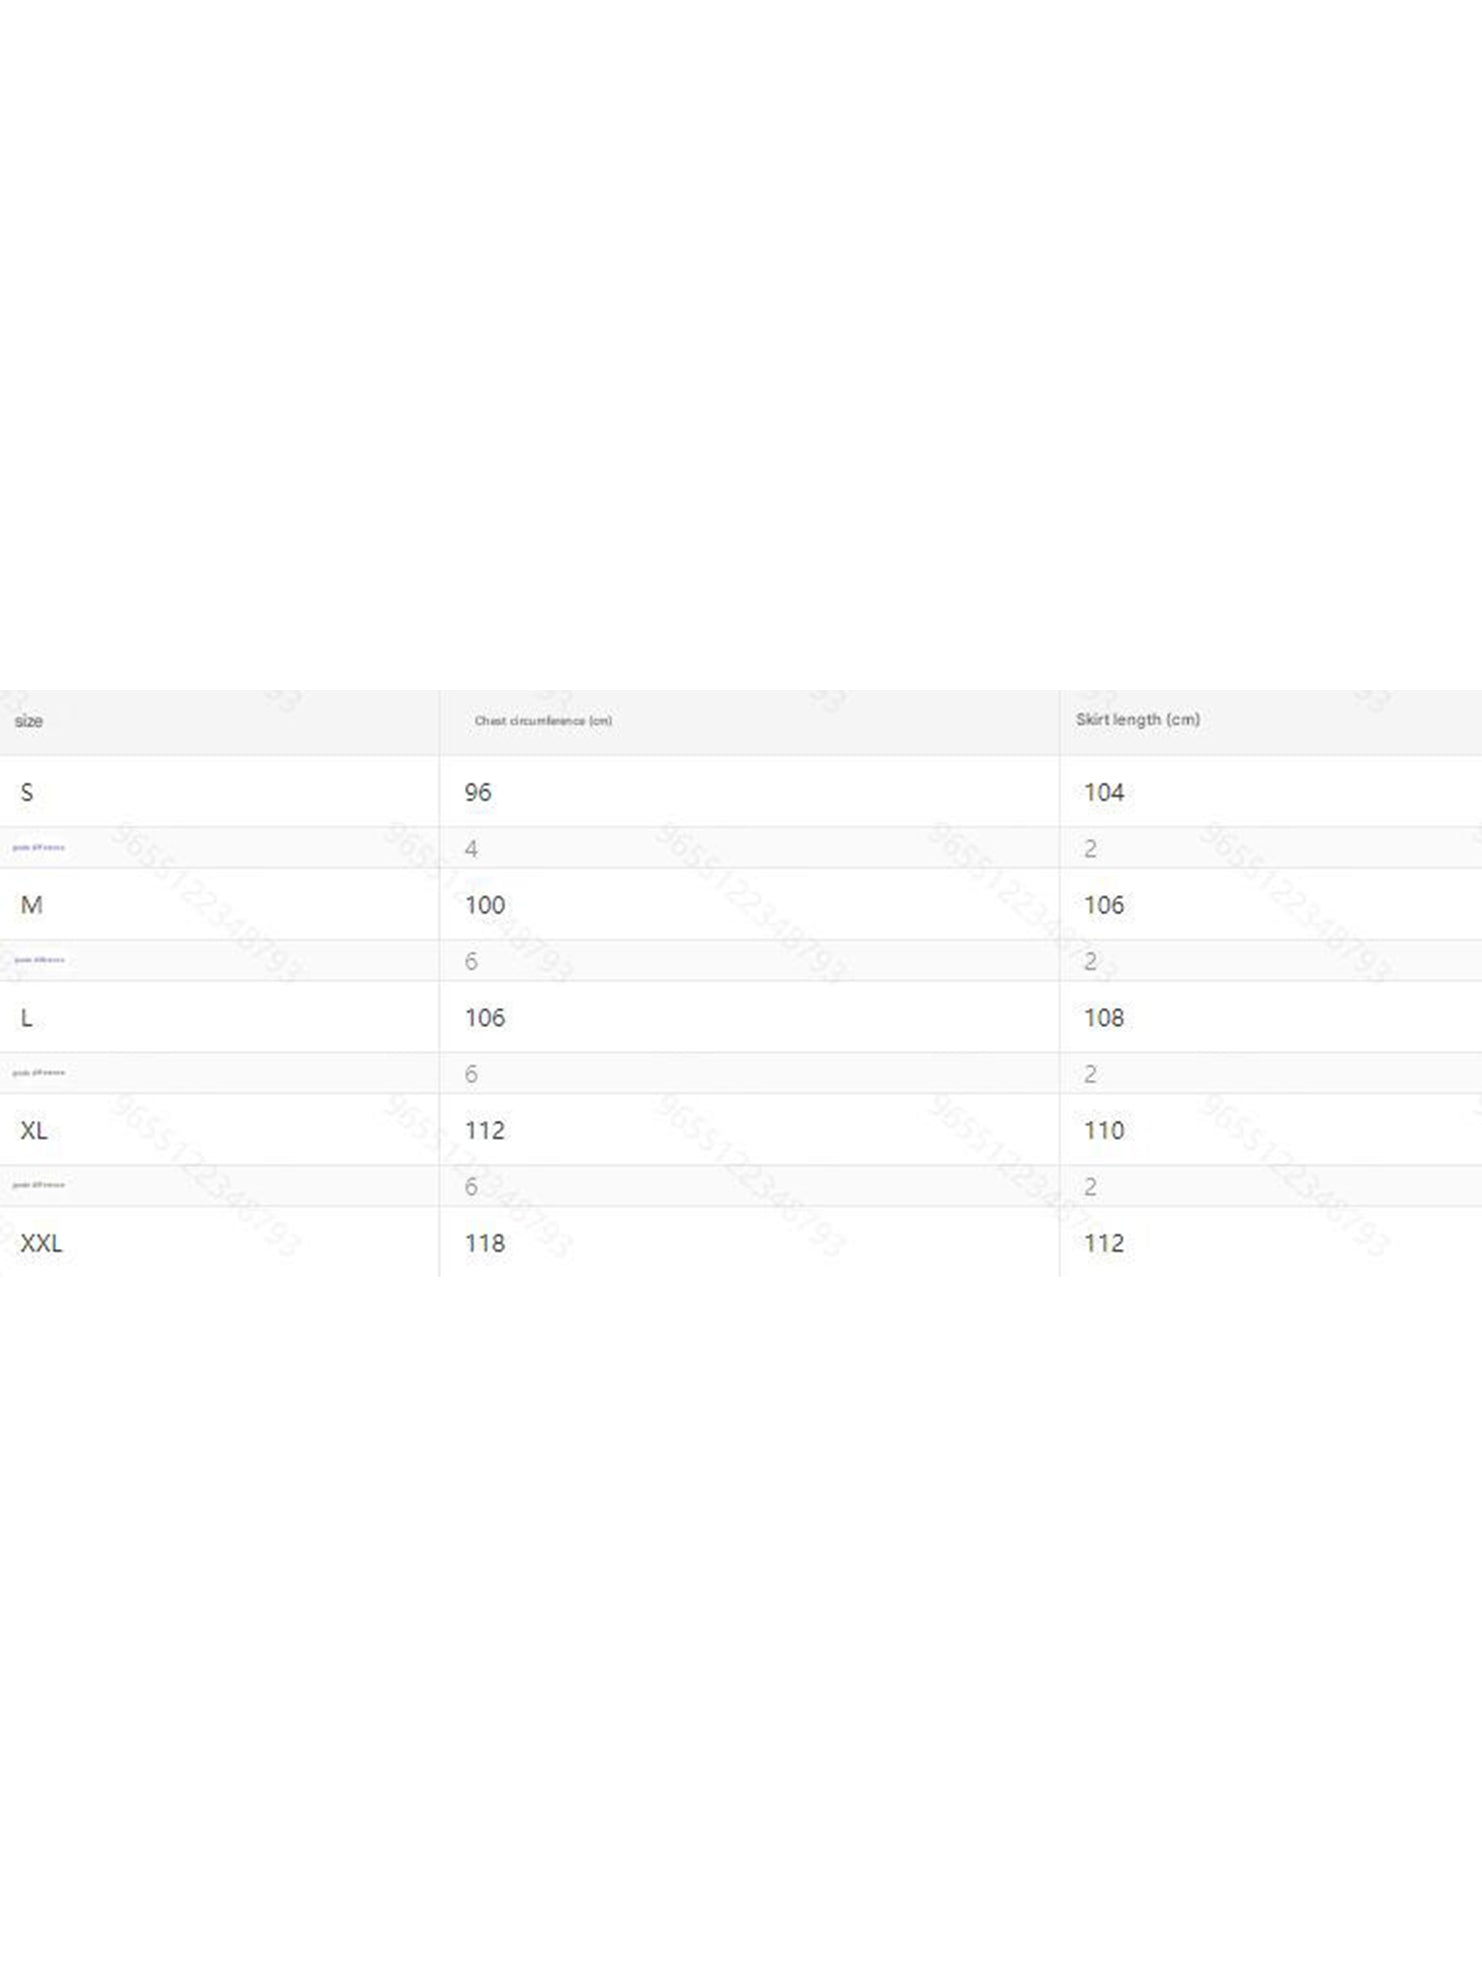Click skirt length 104 for size S

click(1104, 792)
